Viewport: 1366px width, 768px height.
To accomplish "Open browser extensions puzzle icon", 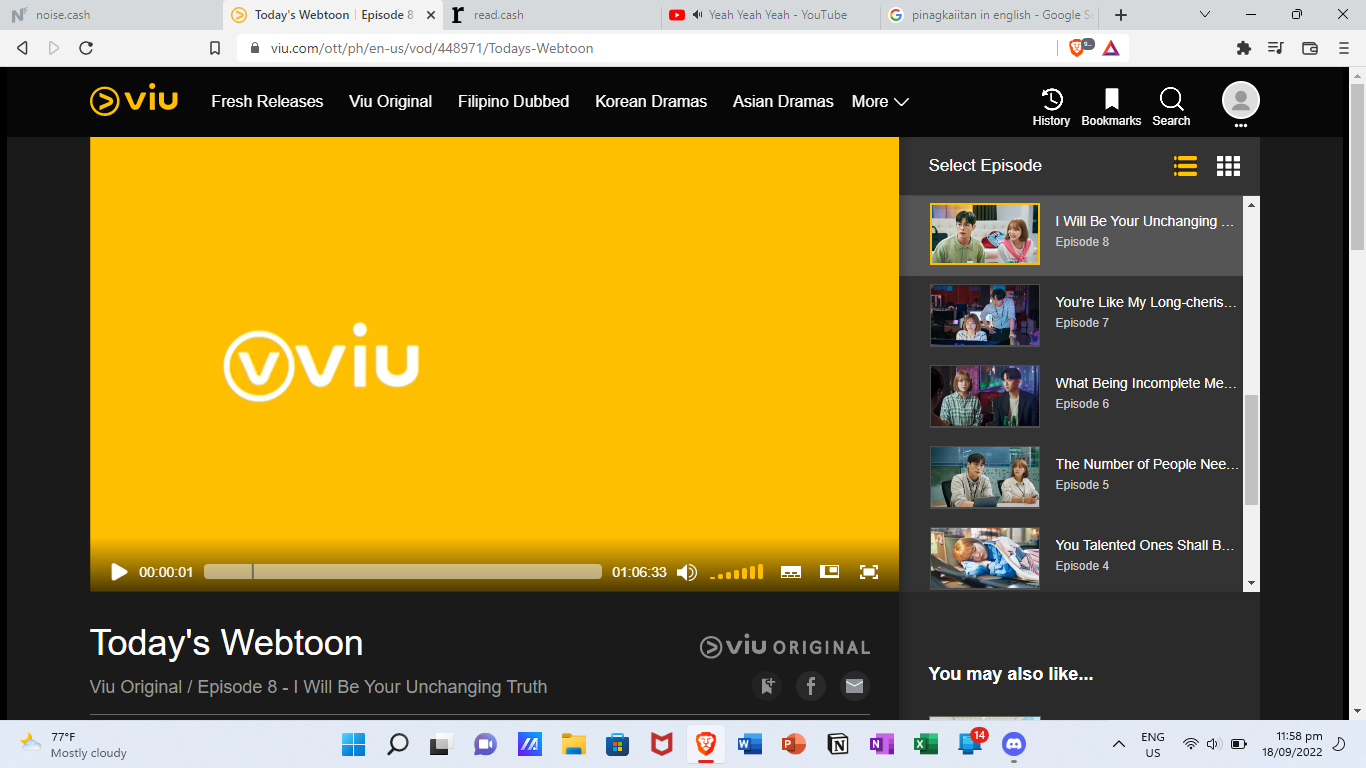I will [1243, 48].
